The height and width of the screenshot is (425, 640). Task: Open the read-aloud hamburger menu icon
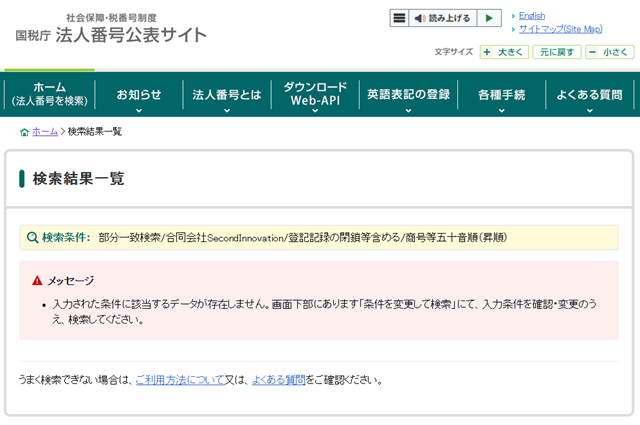[x=399, y=18]
